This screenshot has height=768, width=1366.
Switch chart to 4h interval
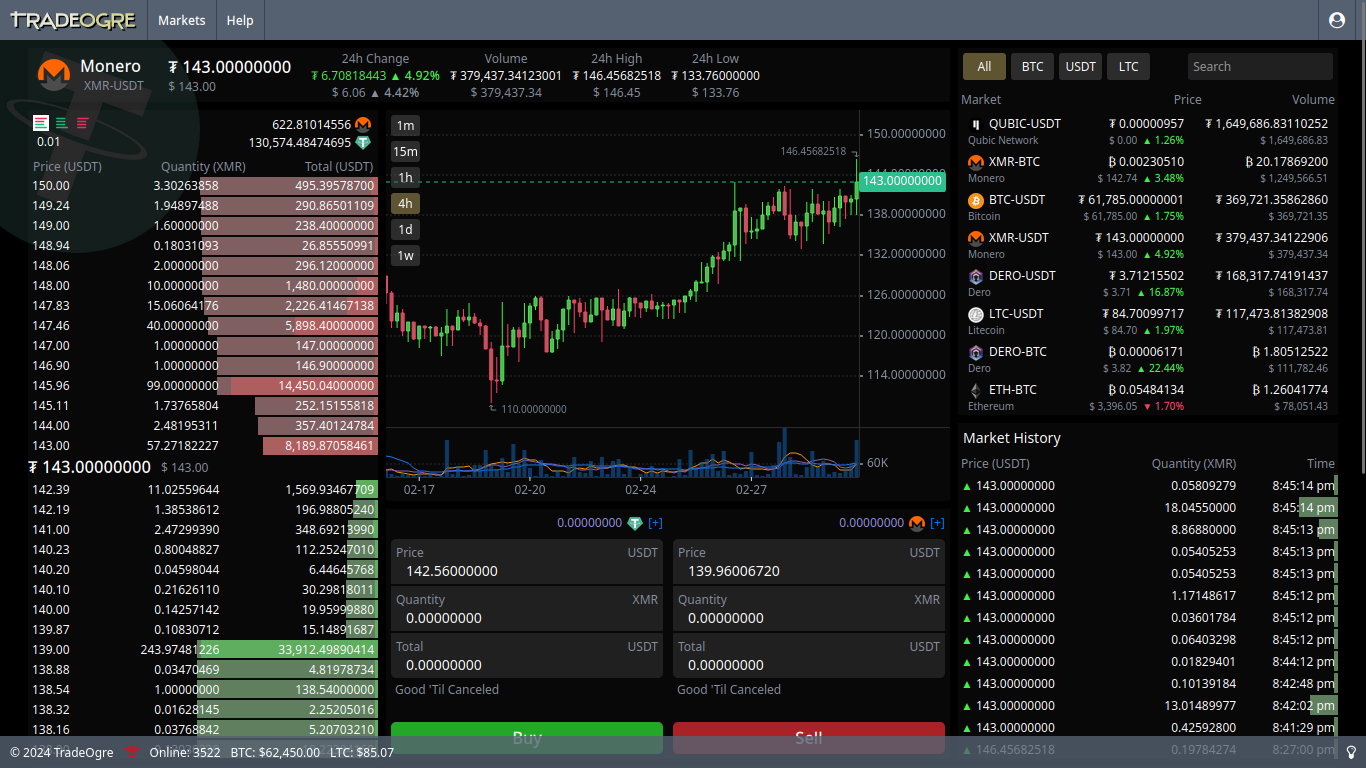coord(405,203)
